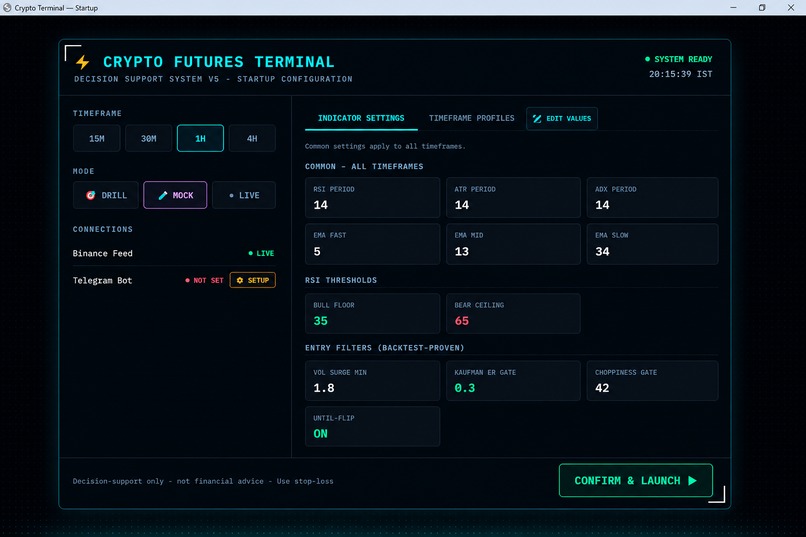The height and width of the screenshot is (537, 806).
Task: Click the EMA Slow value 34
Action: pos(602,251)
